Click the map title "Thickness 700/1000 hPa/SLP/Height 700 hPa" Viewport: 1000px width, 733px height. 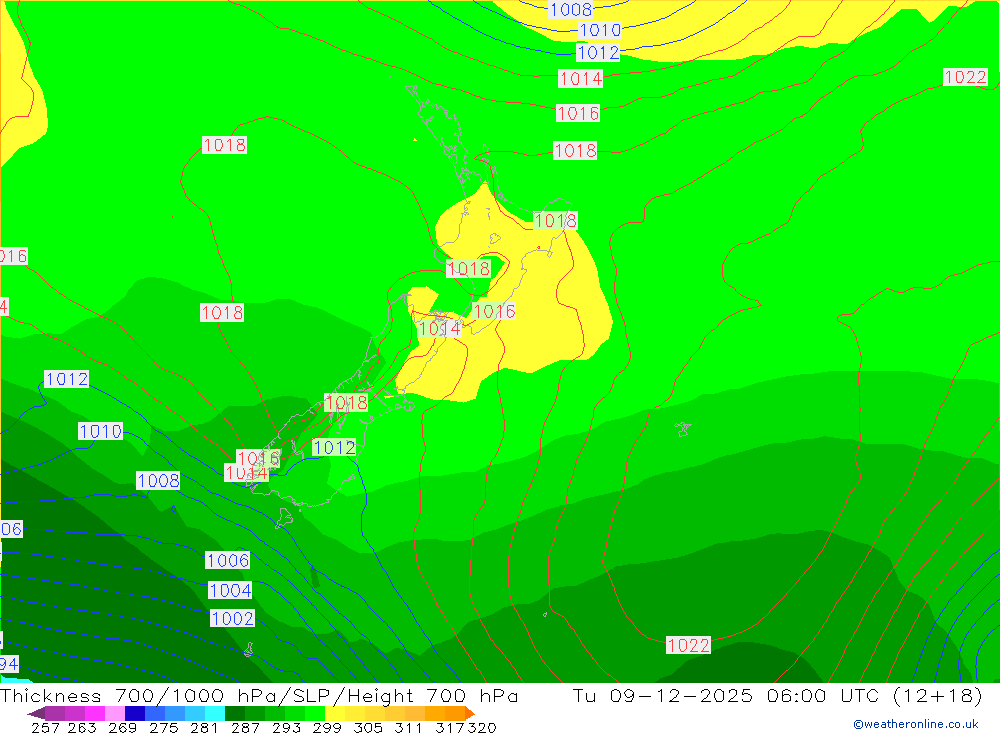tap(259, 696)
